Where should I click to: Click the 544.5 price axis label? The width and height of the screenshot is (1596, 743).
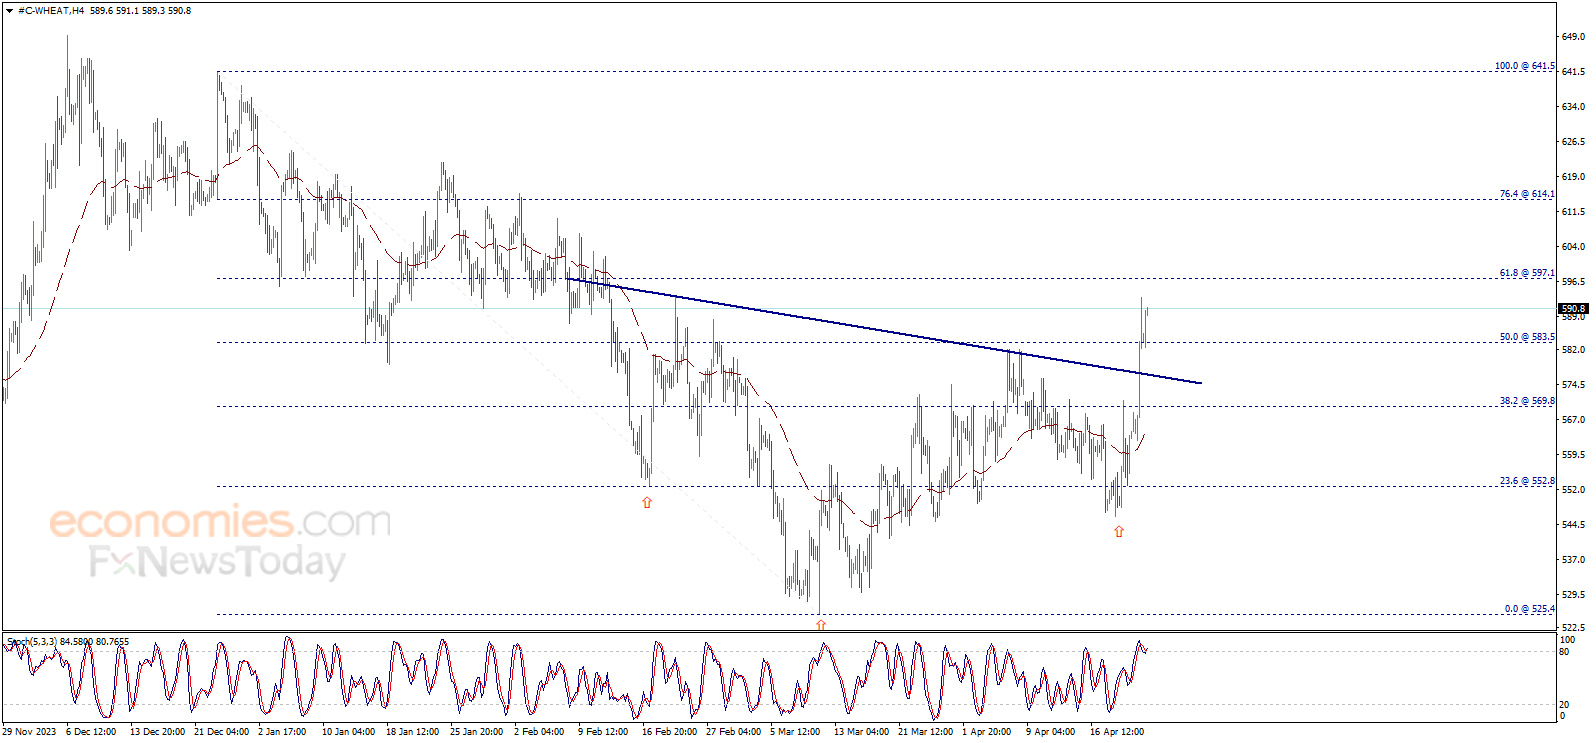(1573, 525)
